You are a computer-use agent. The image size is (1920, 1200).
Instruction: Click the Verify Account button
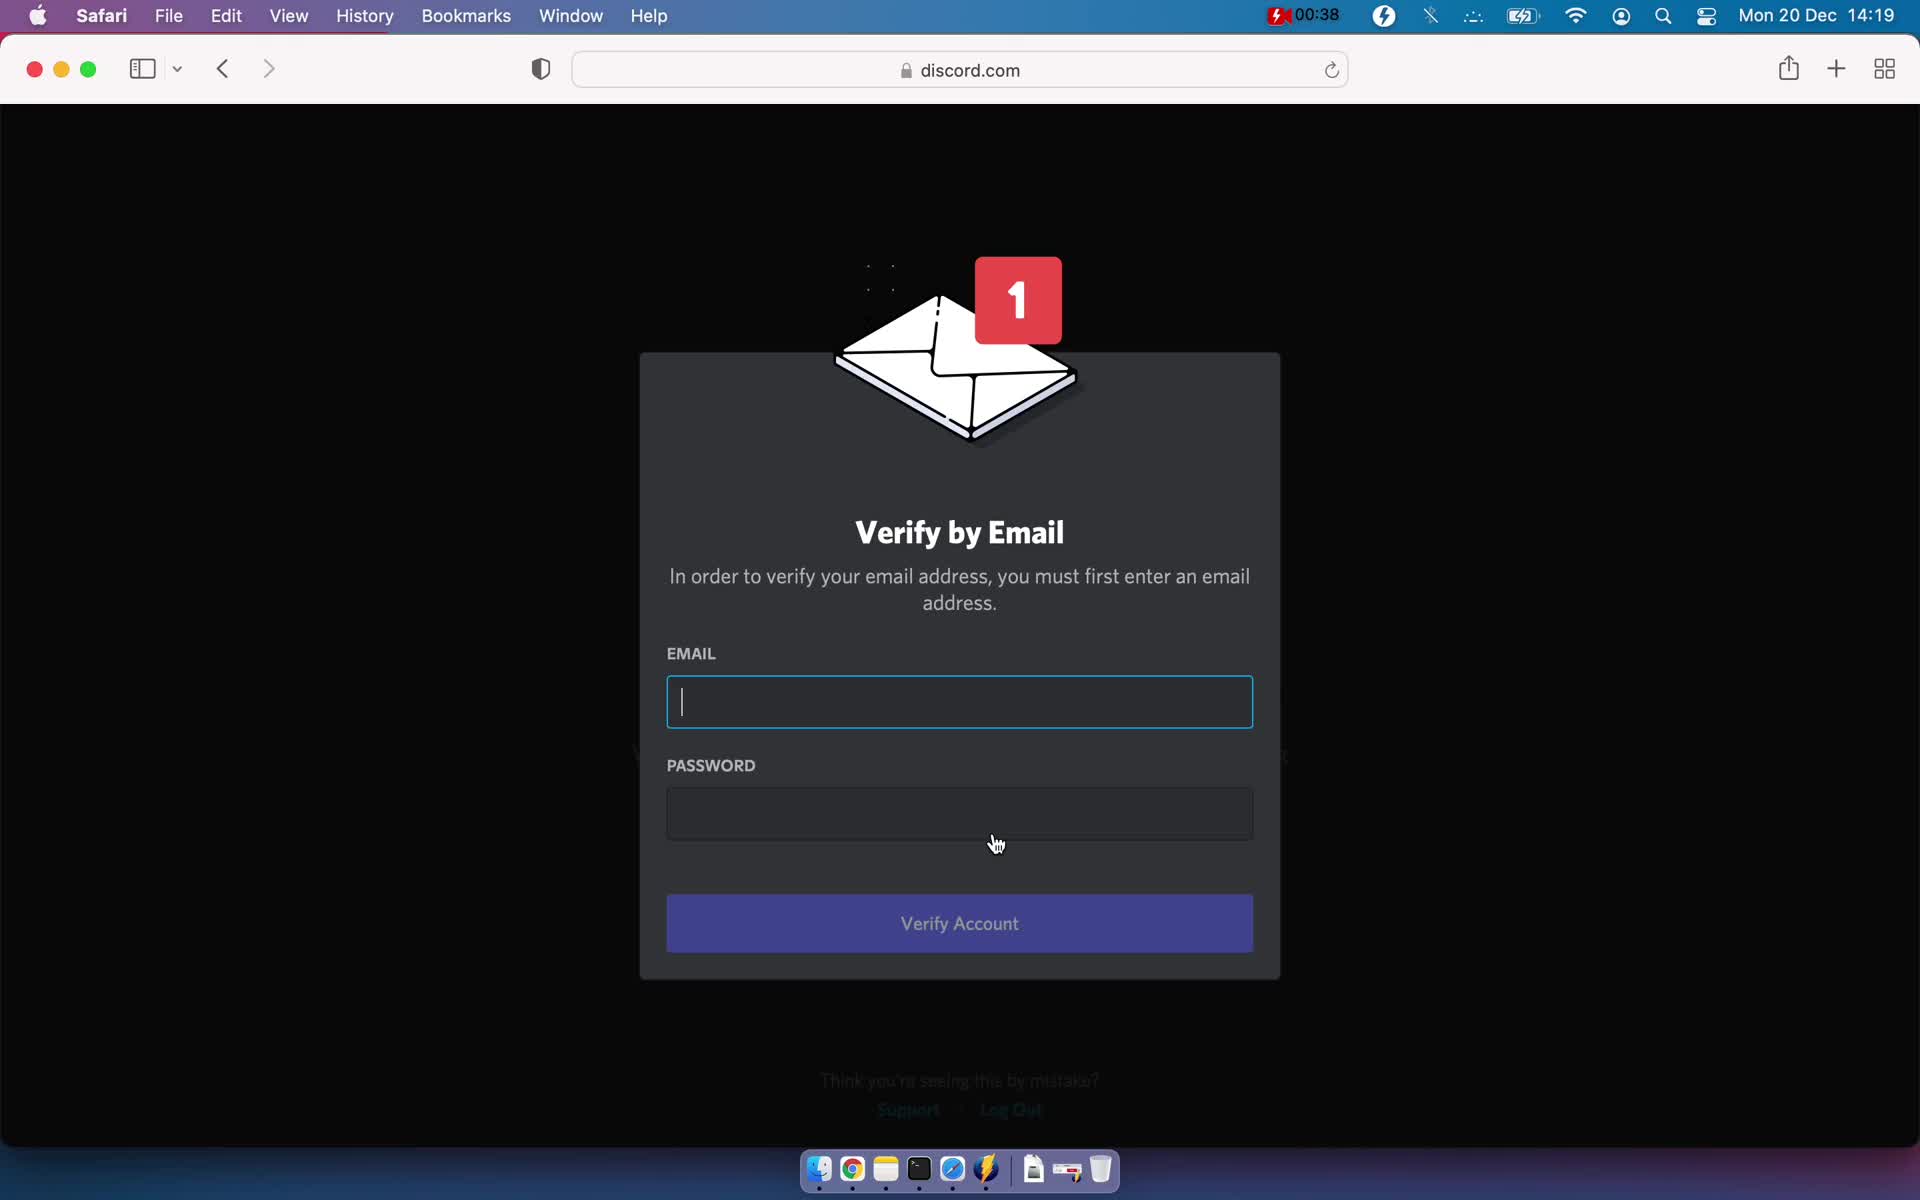coord(959,924)
